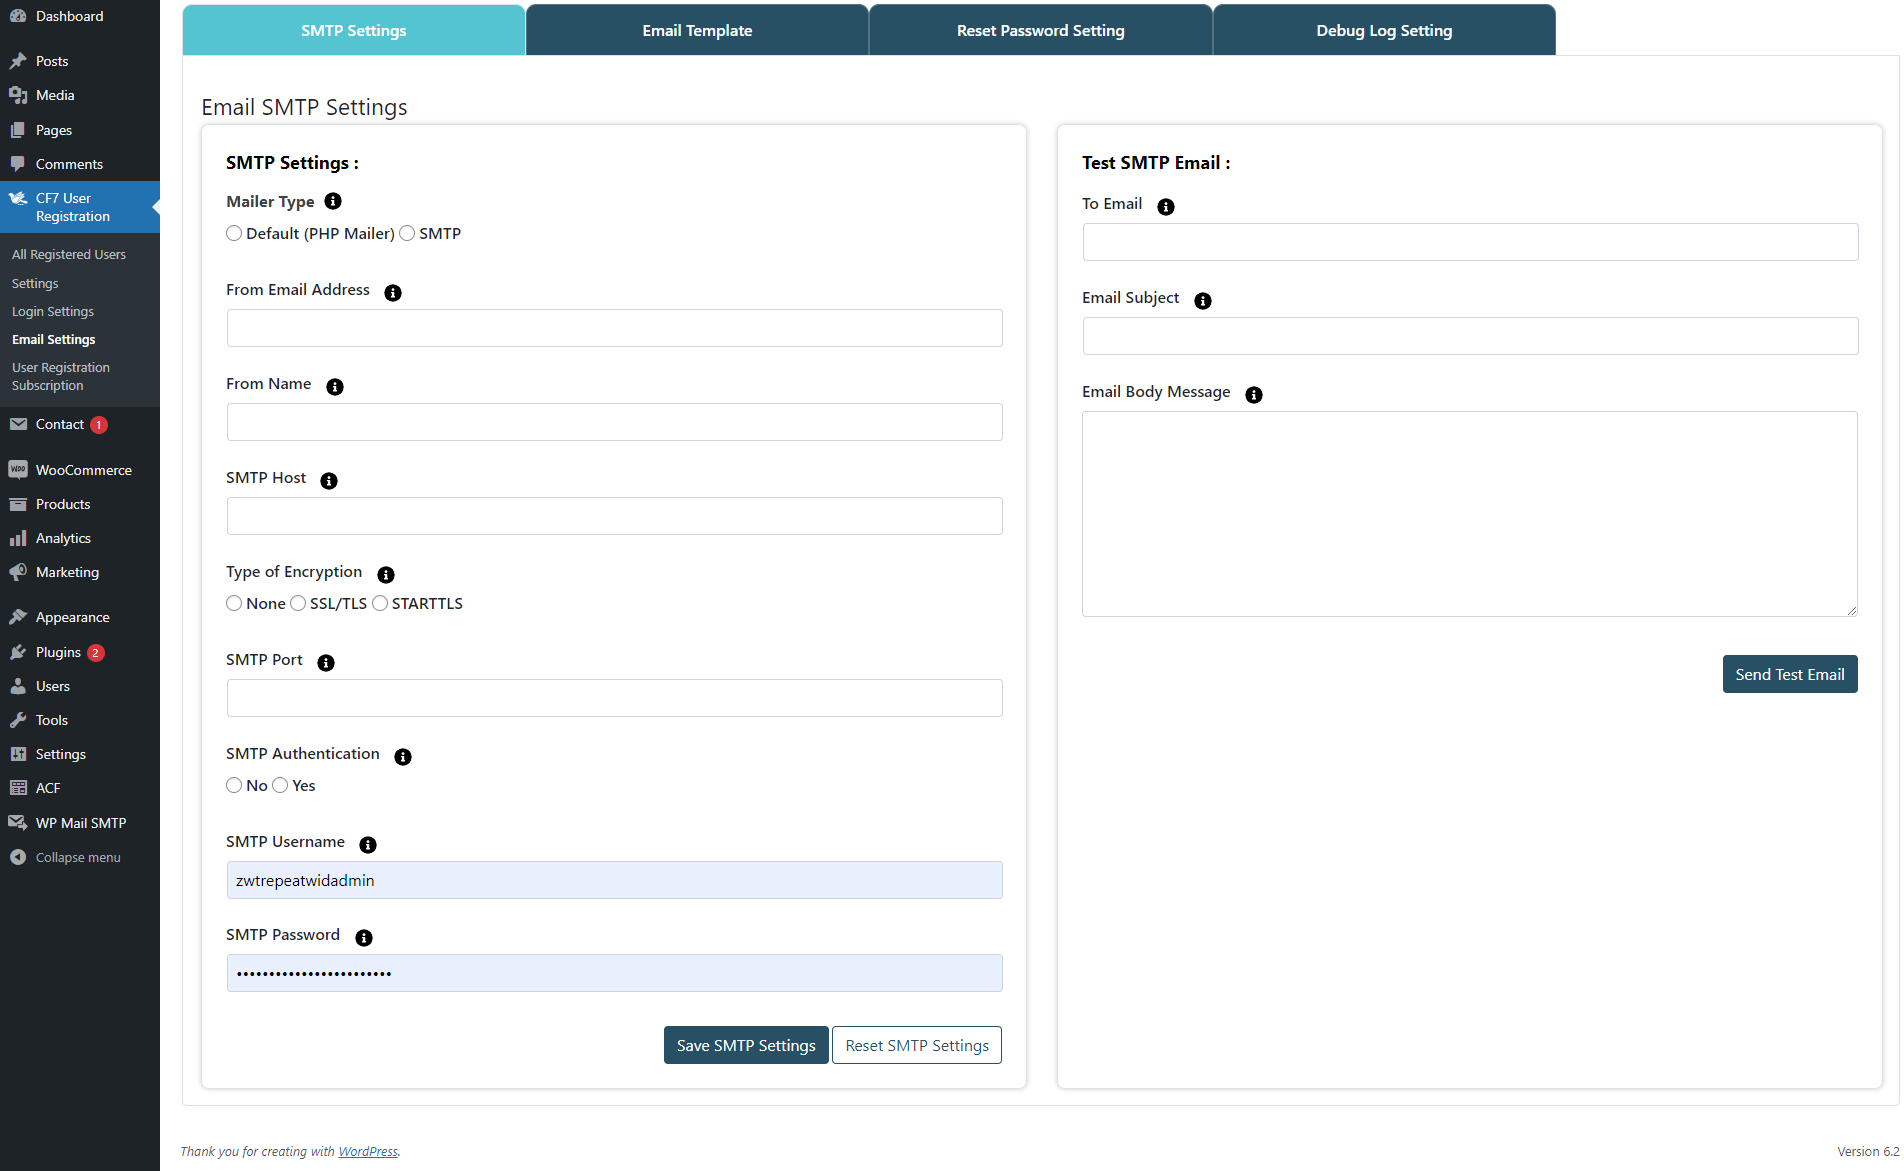Select Yes for SMTP Authentication
This screenshot has width=1904, height=1171.
coord(280,786)
